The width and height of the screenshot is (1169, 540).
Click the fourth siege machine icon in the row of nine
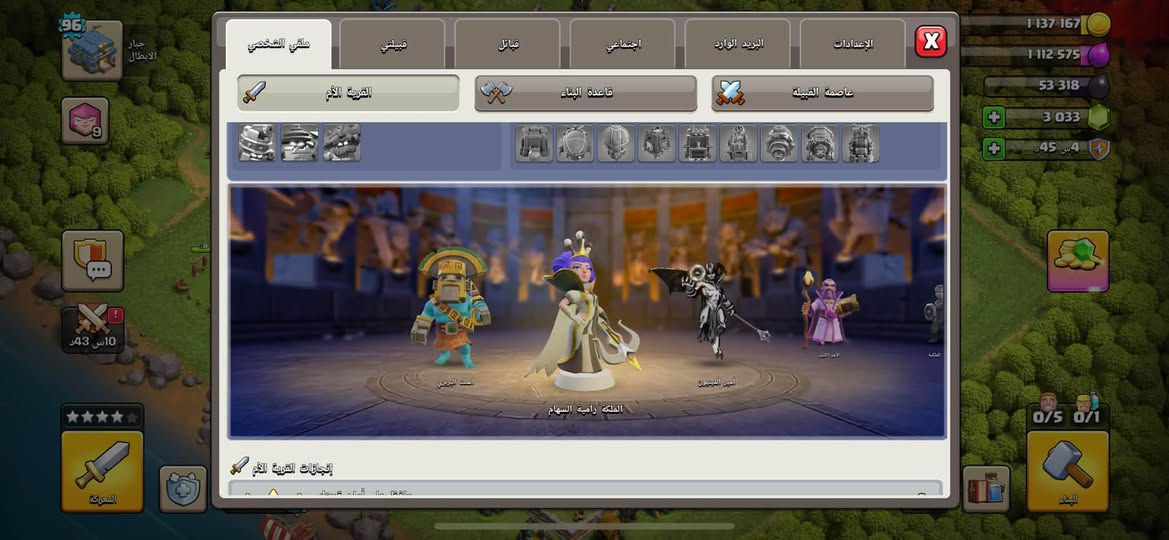(657, 143)
